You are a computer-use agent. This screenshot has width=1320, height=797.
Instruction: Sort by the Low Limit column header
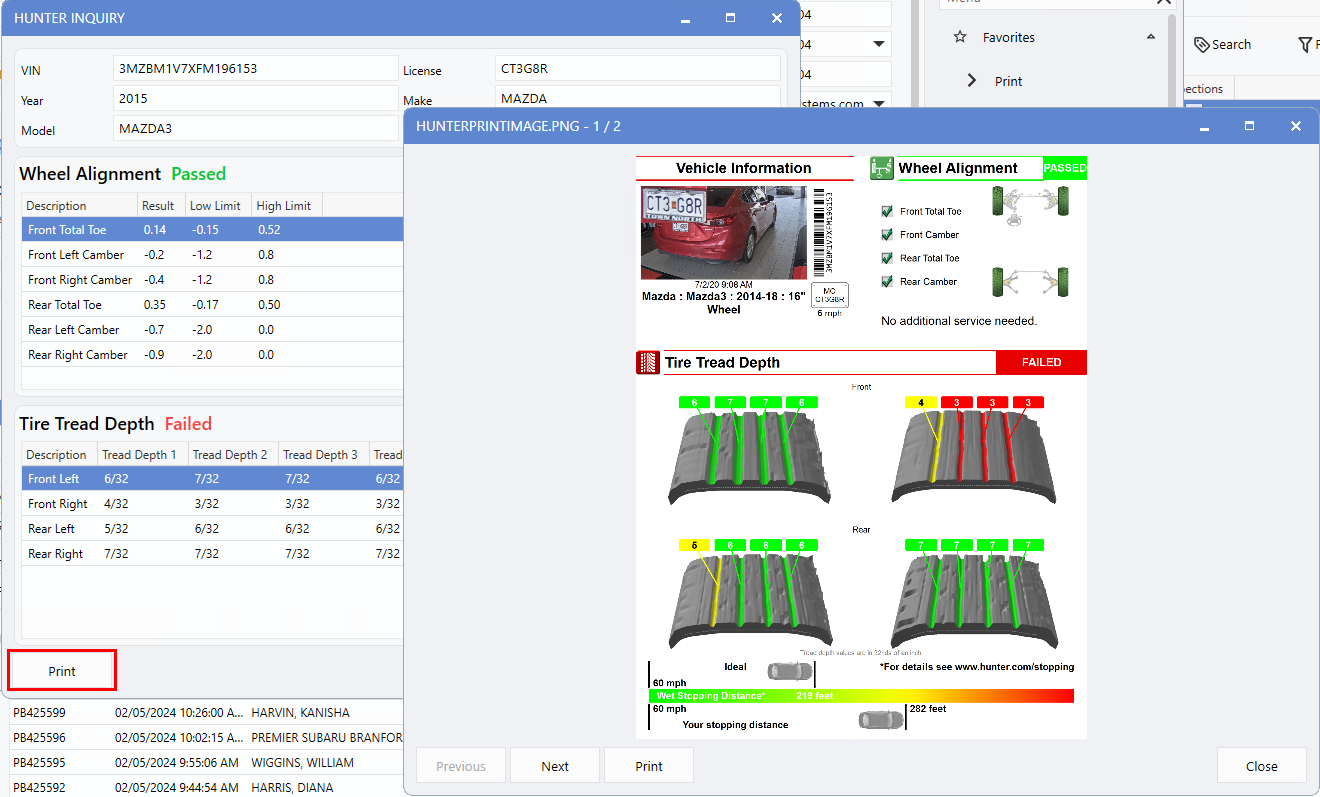click(216, 205)
